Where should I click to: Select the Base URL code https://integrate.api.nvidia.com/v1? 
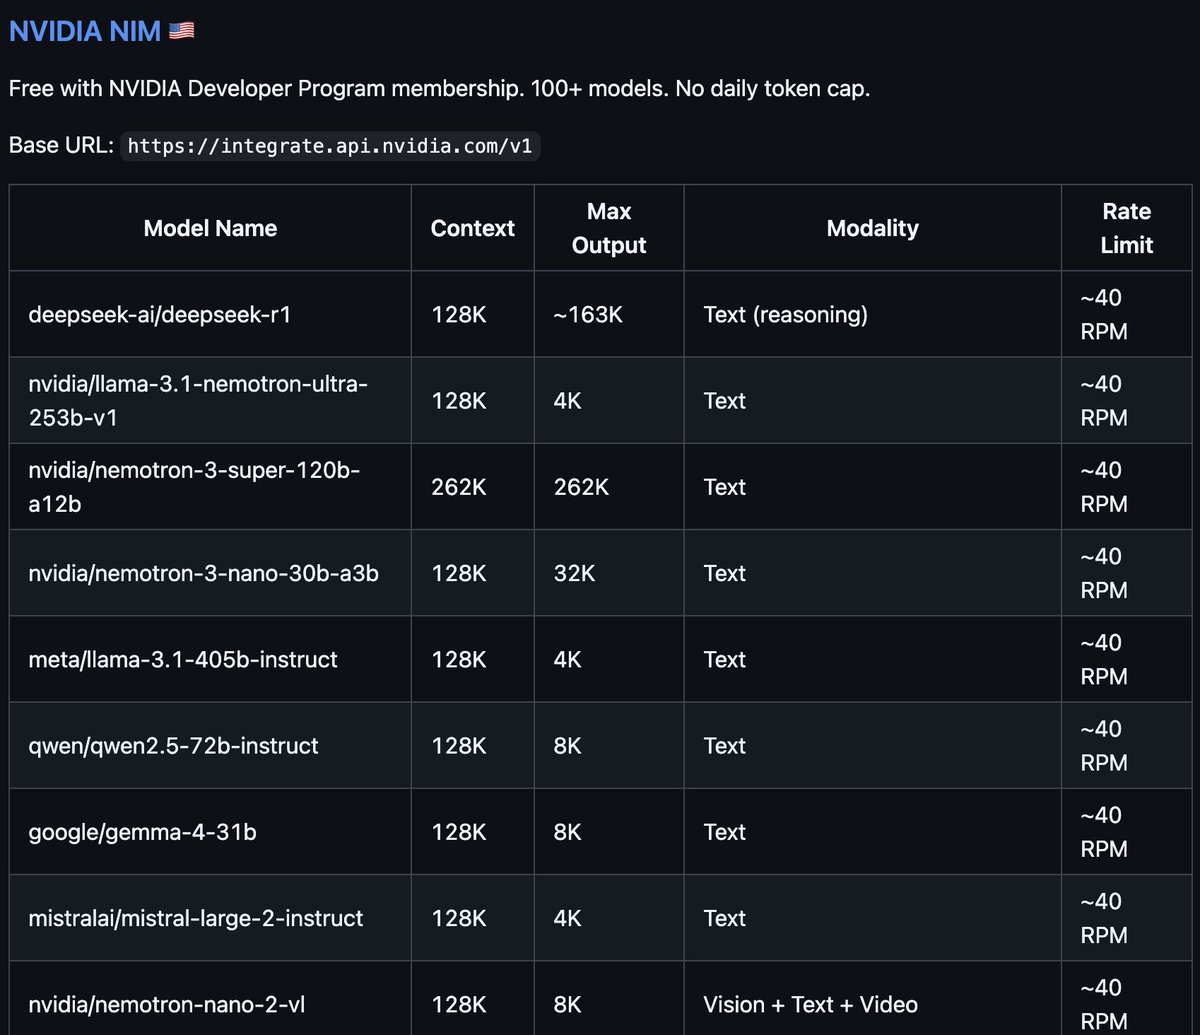coord(330,146)
